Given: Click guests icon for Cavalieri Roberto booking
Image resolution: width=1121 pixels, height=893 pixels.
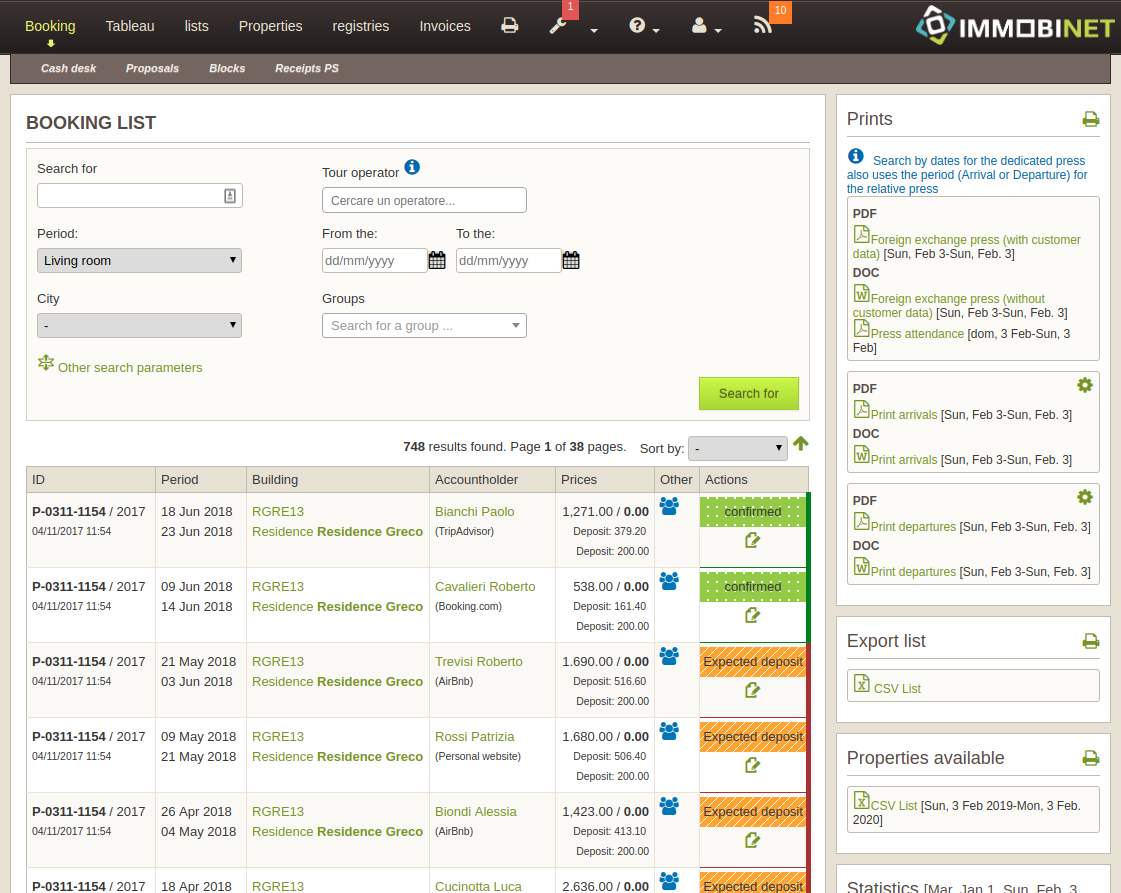Looking at the screenshot, I should [669, 581].
